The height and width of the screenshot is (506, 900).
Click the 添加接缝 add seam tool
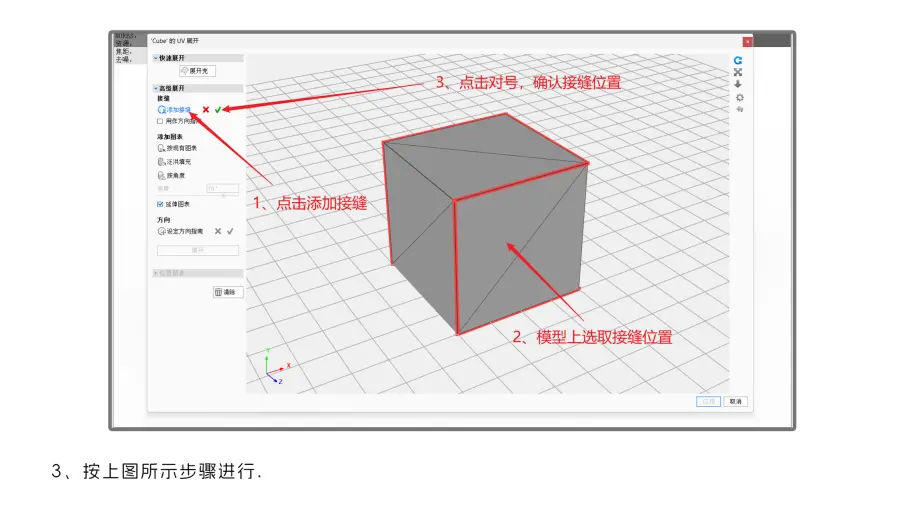click(174, 110)
